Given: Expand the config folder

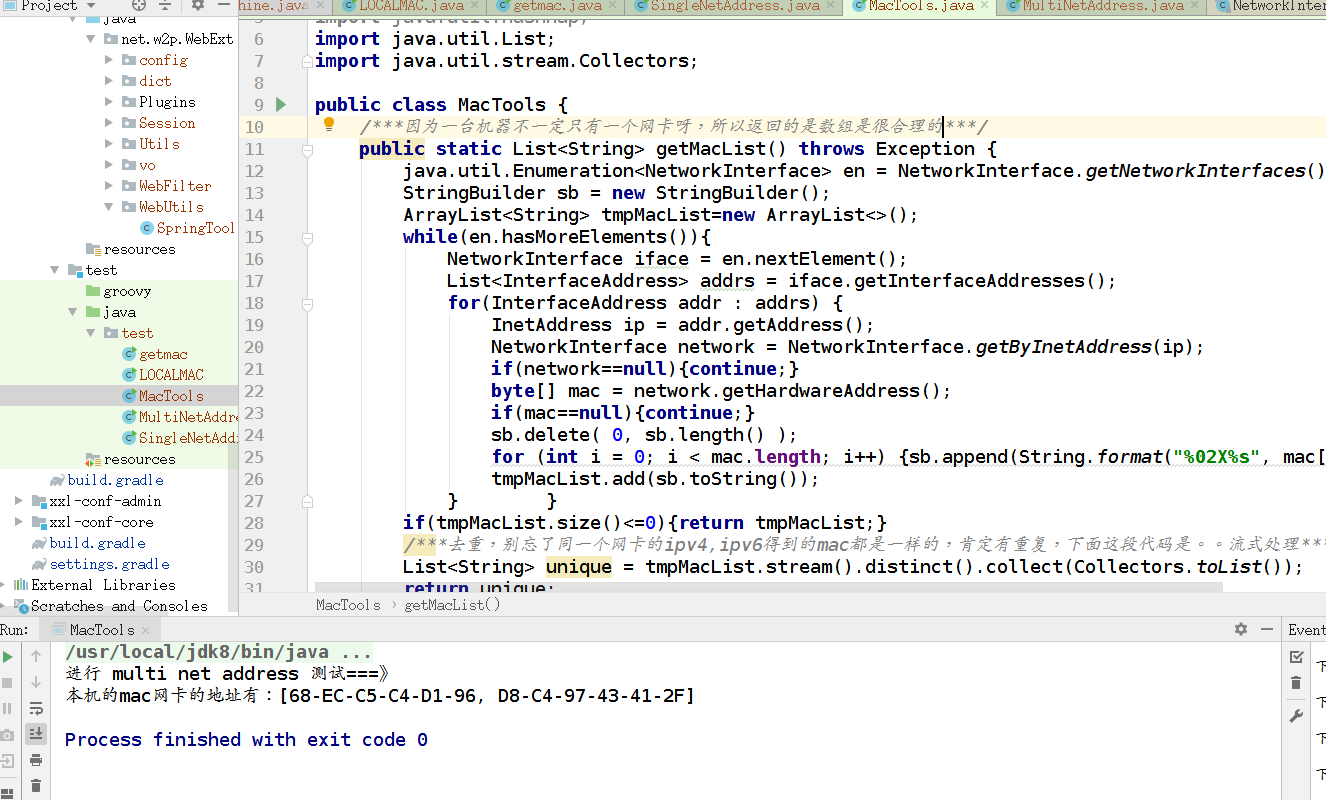Looking at the screenshot, I should 110,60.
